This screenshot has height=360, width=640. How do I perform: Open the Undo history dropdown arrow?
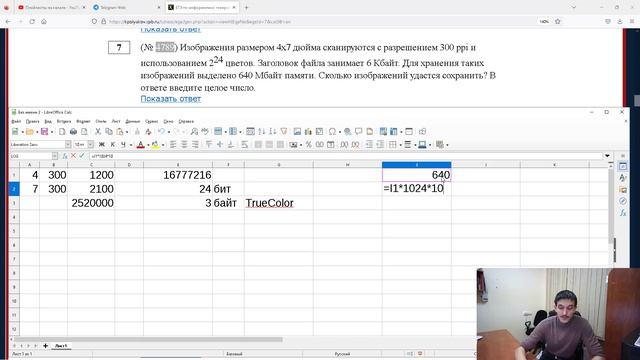[169, 132]
